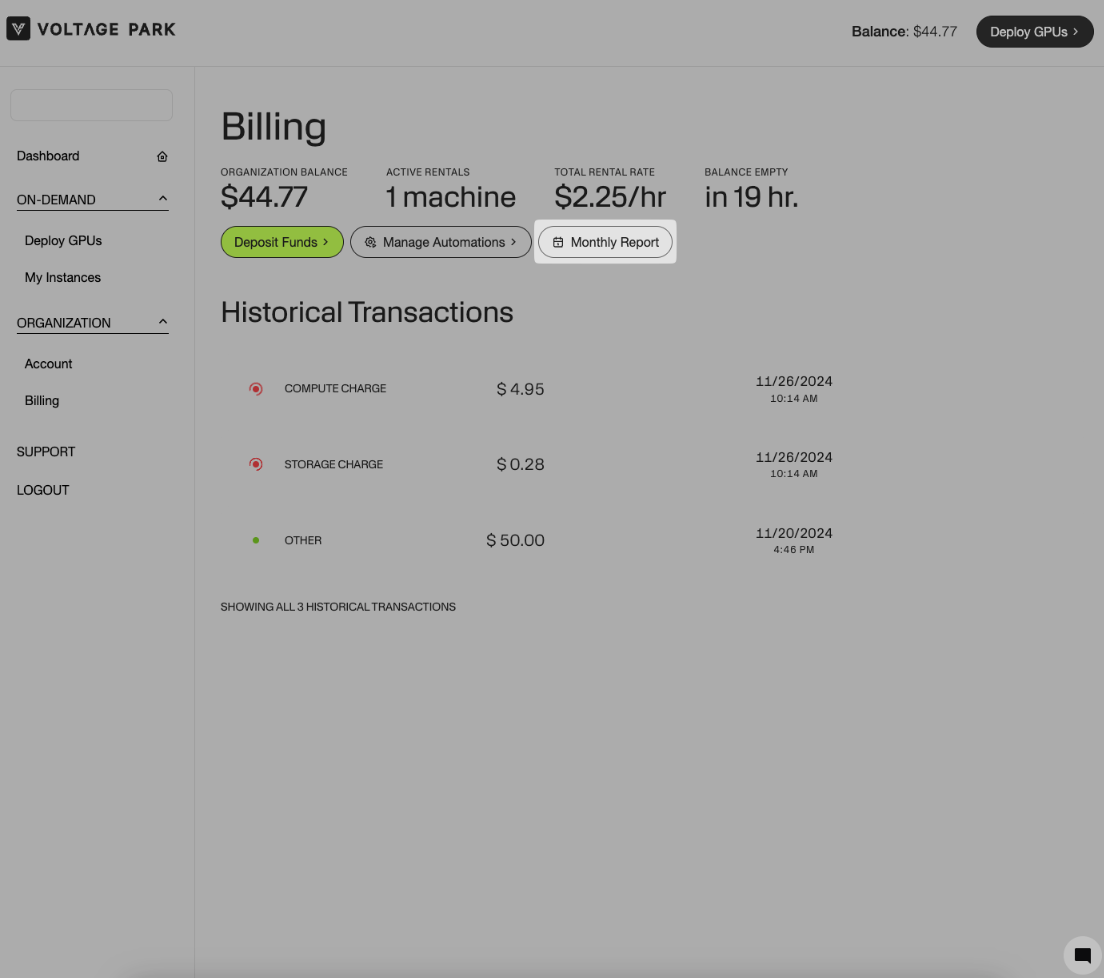Click the Dashboard home icon
Viewport: 1104px width, 978px height.
point(162,157)
